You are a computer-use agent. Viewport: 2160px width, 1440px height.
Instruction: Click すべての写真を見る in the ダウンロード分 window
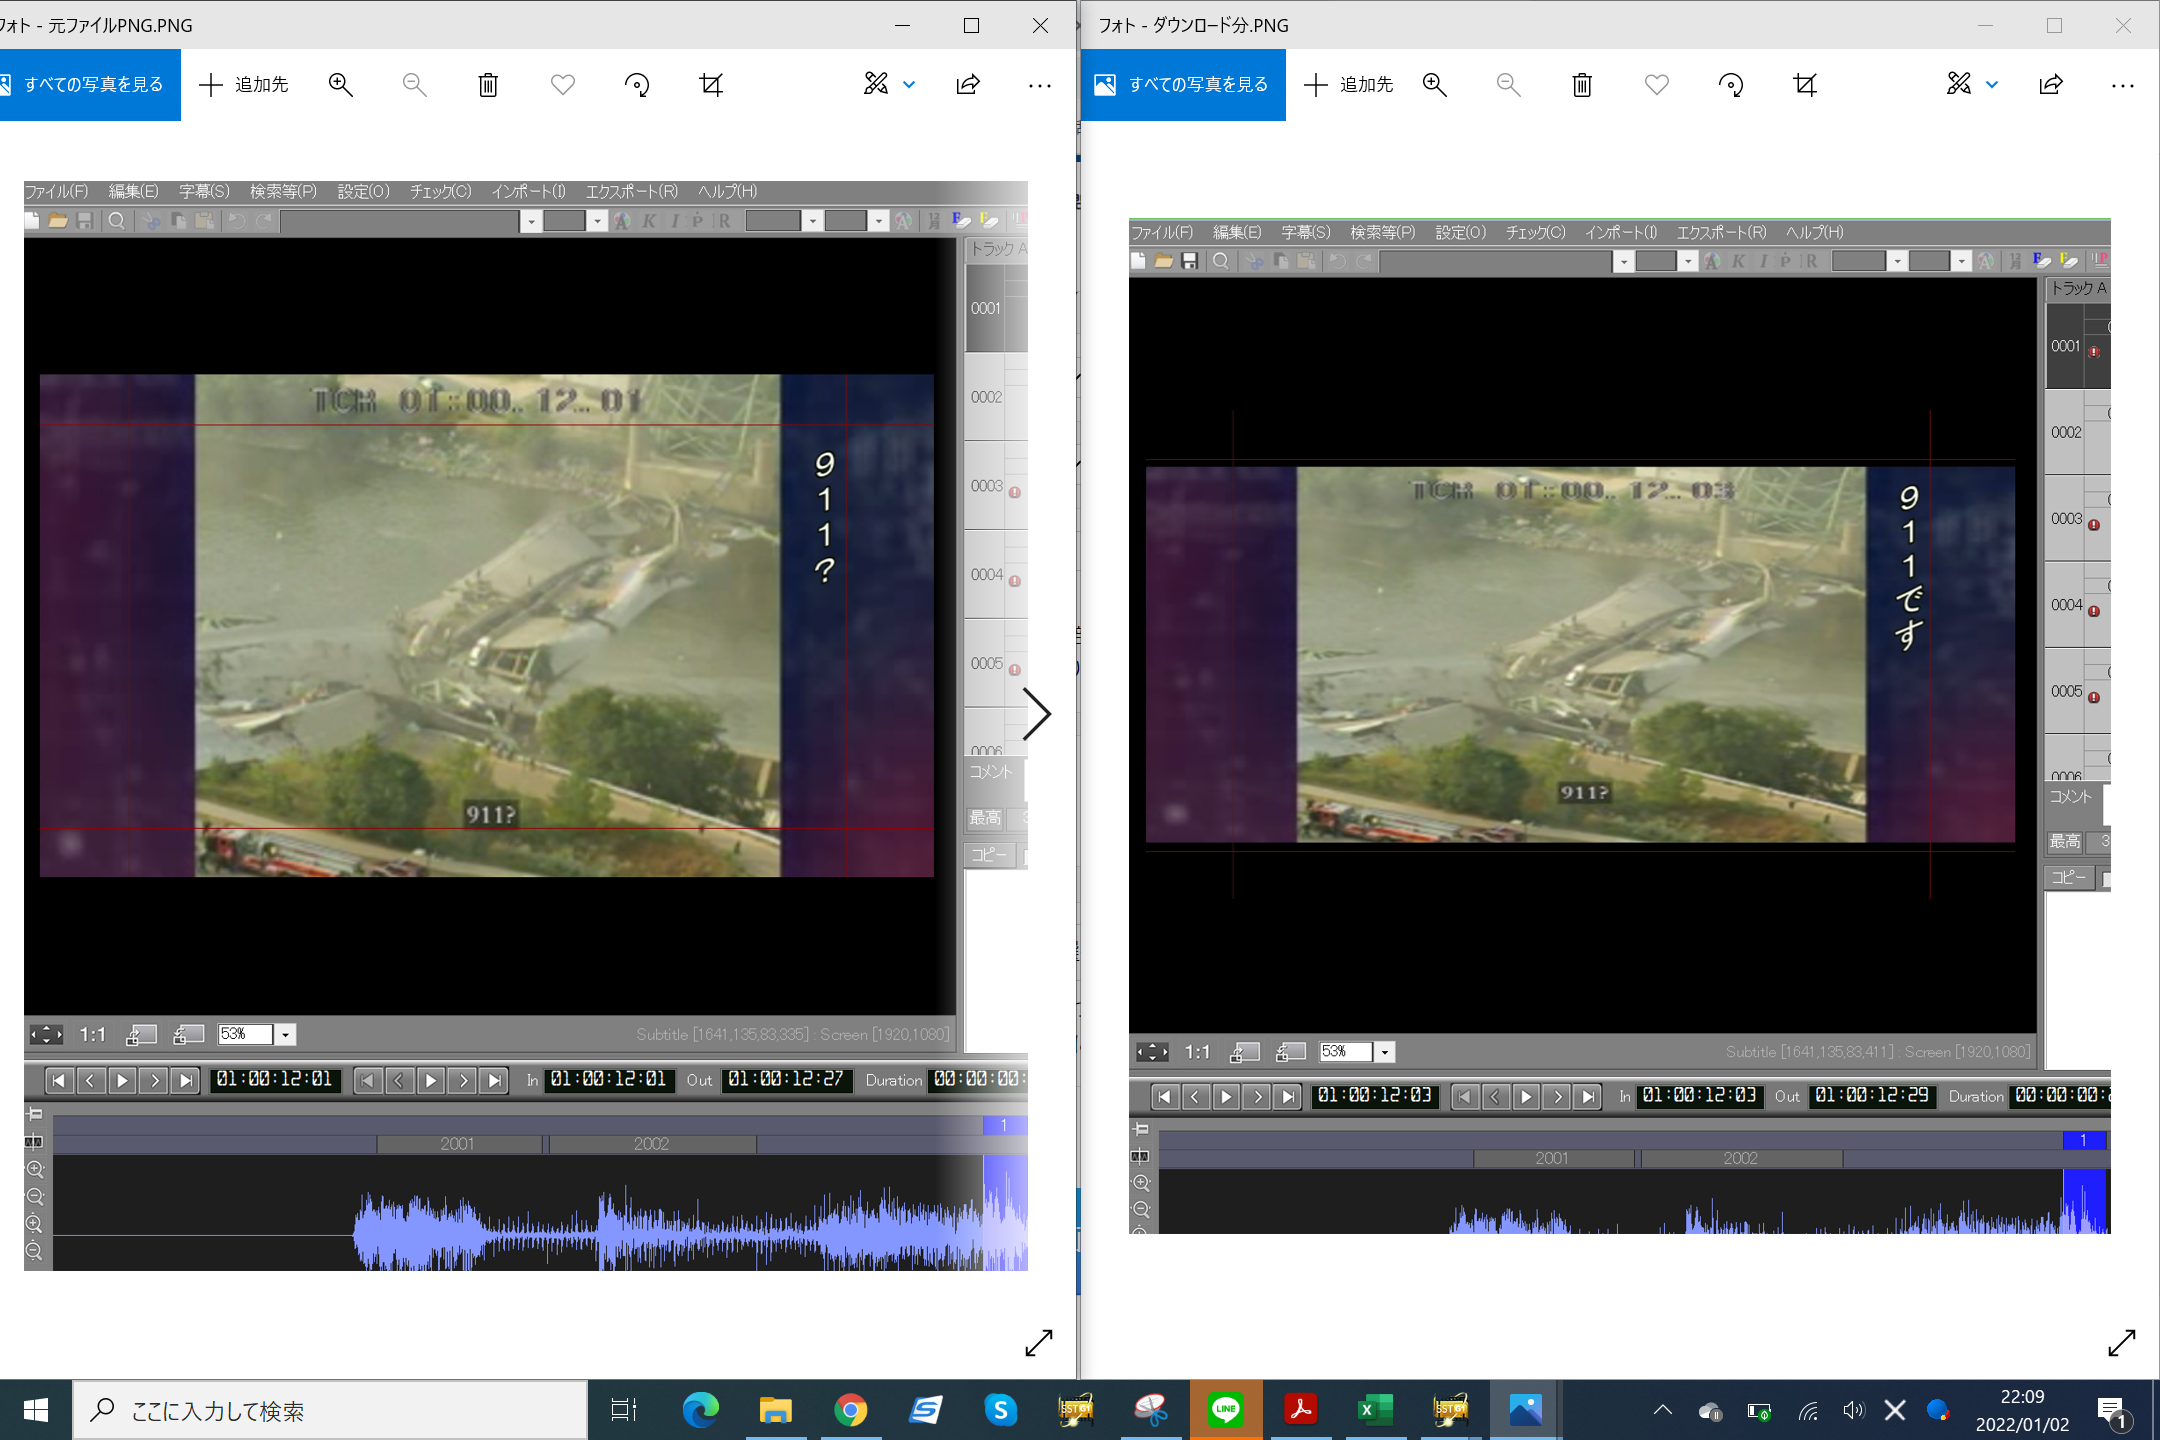pos(1184,85)
